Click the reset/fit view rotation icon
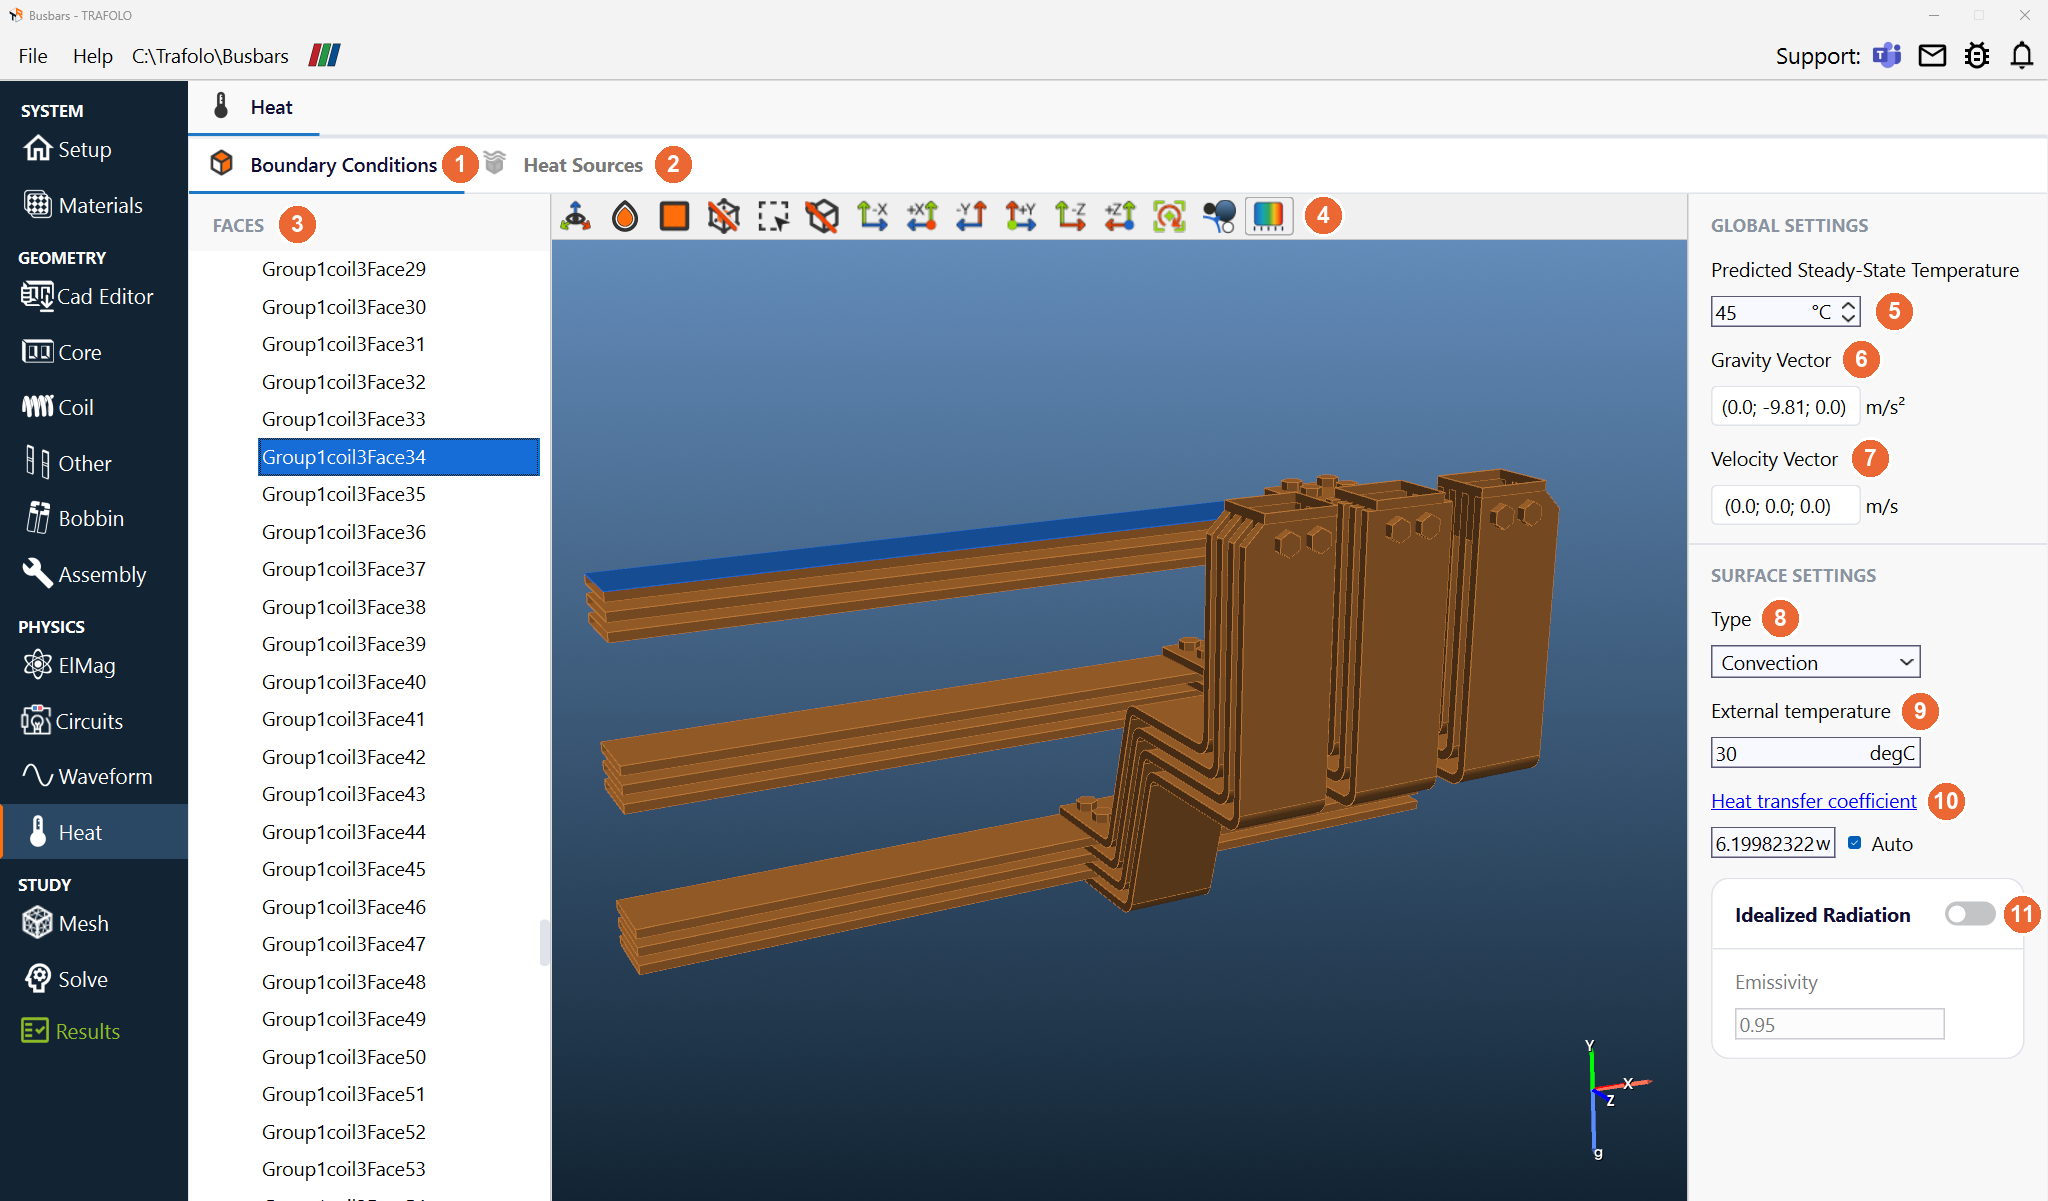The height and width of the screenshot is (1201, 2048). [x=1169, y=216]
